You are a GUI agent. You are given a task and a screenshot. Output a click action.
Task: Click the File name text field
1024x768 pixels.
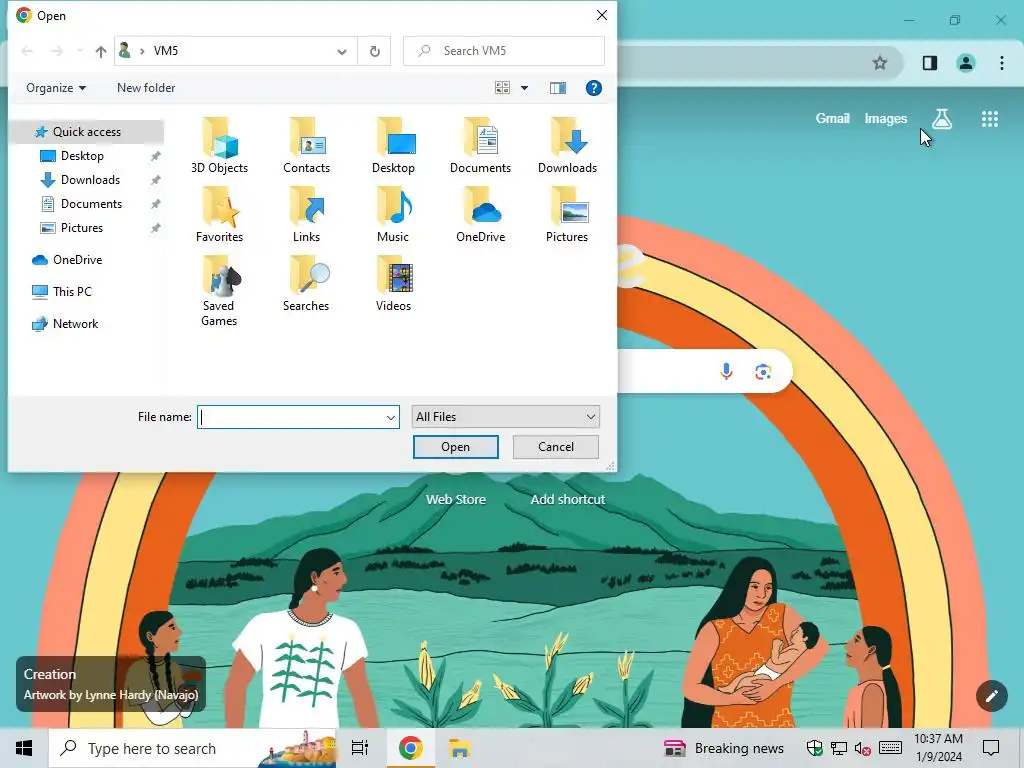(x=291, y=417)
